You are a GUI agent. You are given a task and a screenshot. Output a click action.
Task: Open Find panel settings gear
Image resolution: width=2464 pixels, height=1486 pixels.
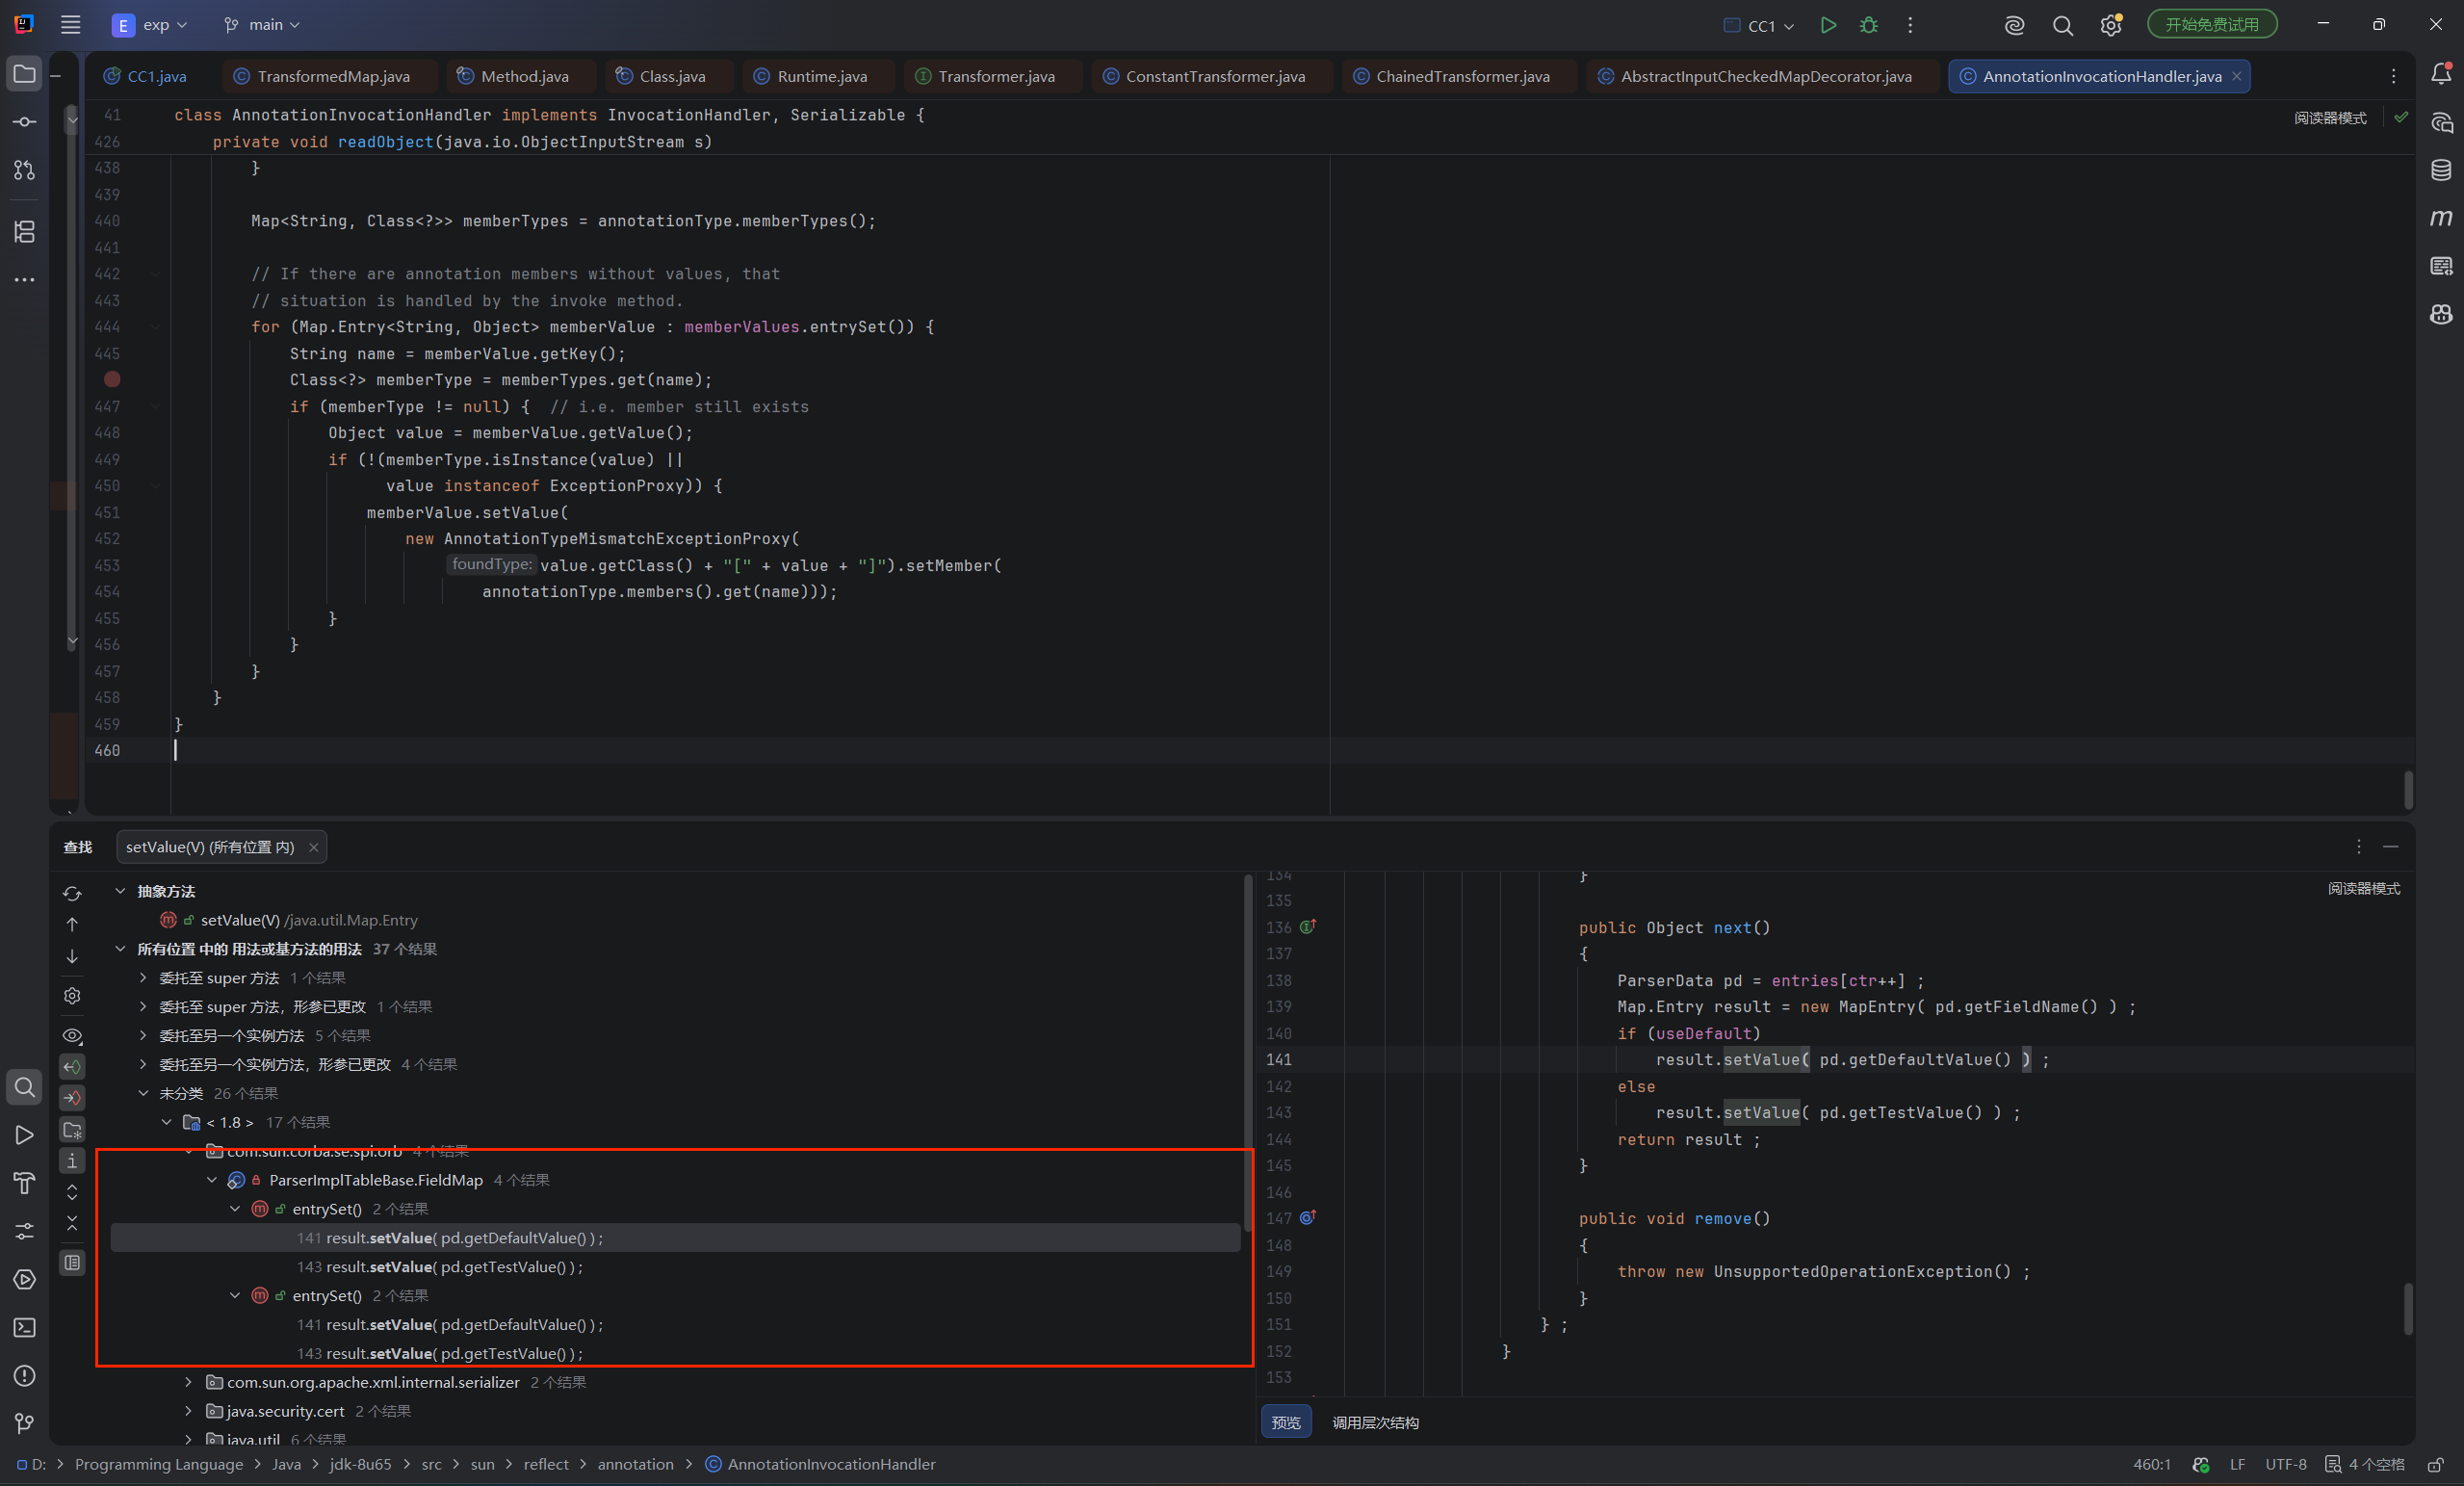tap(72, 996)
